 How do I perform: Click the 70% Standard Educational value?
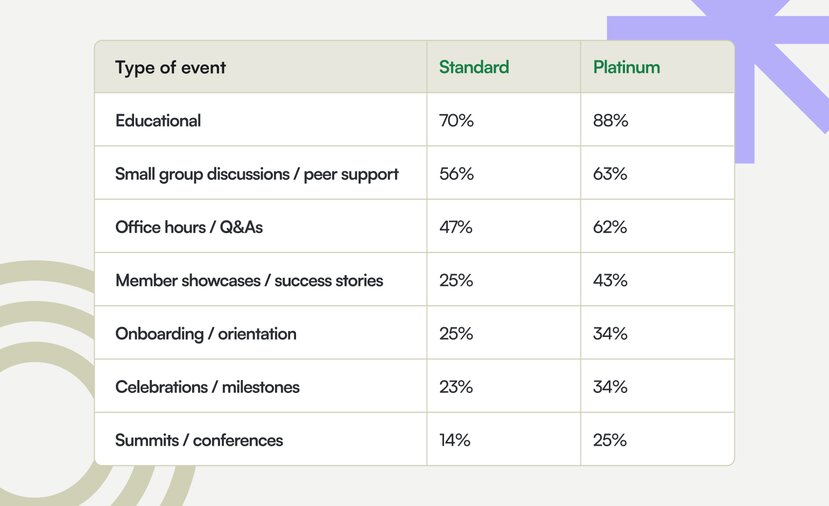pyautogui.click(x=456, y=121)
